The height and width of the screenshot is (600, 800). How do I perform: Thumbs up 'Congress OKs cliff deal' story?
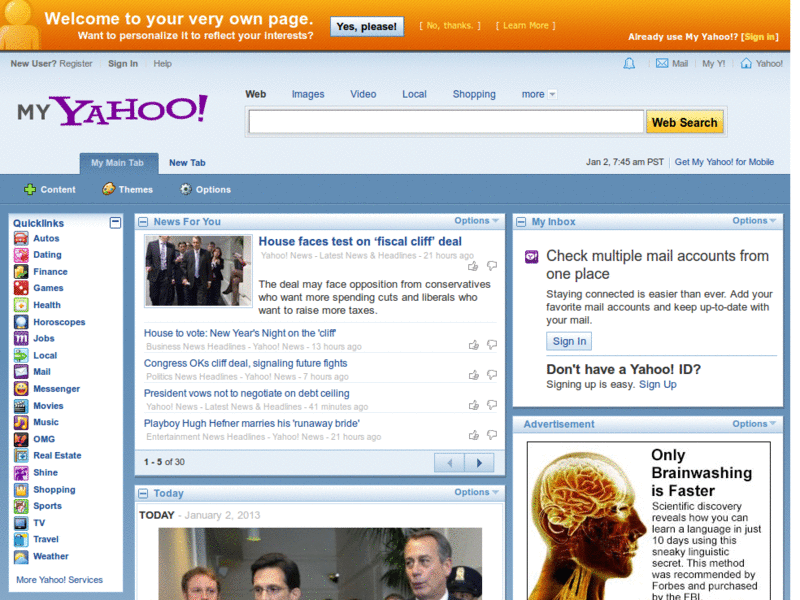click(x=473, y=375)
